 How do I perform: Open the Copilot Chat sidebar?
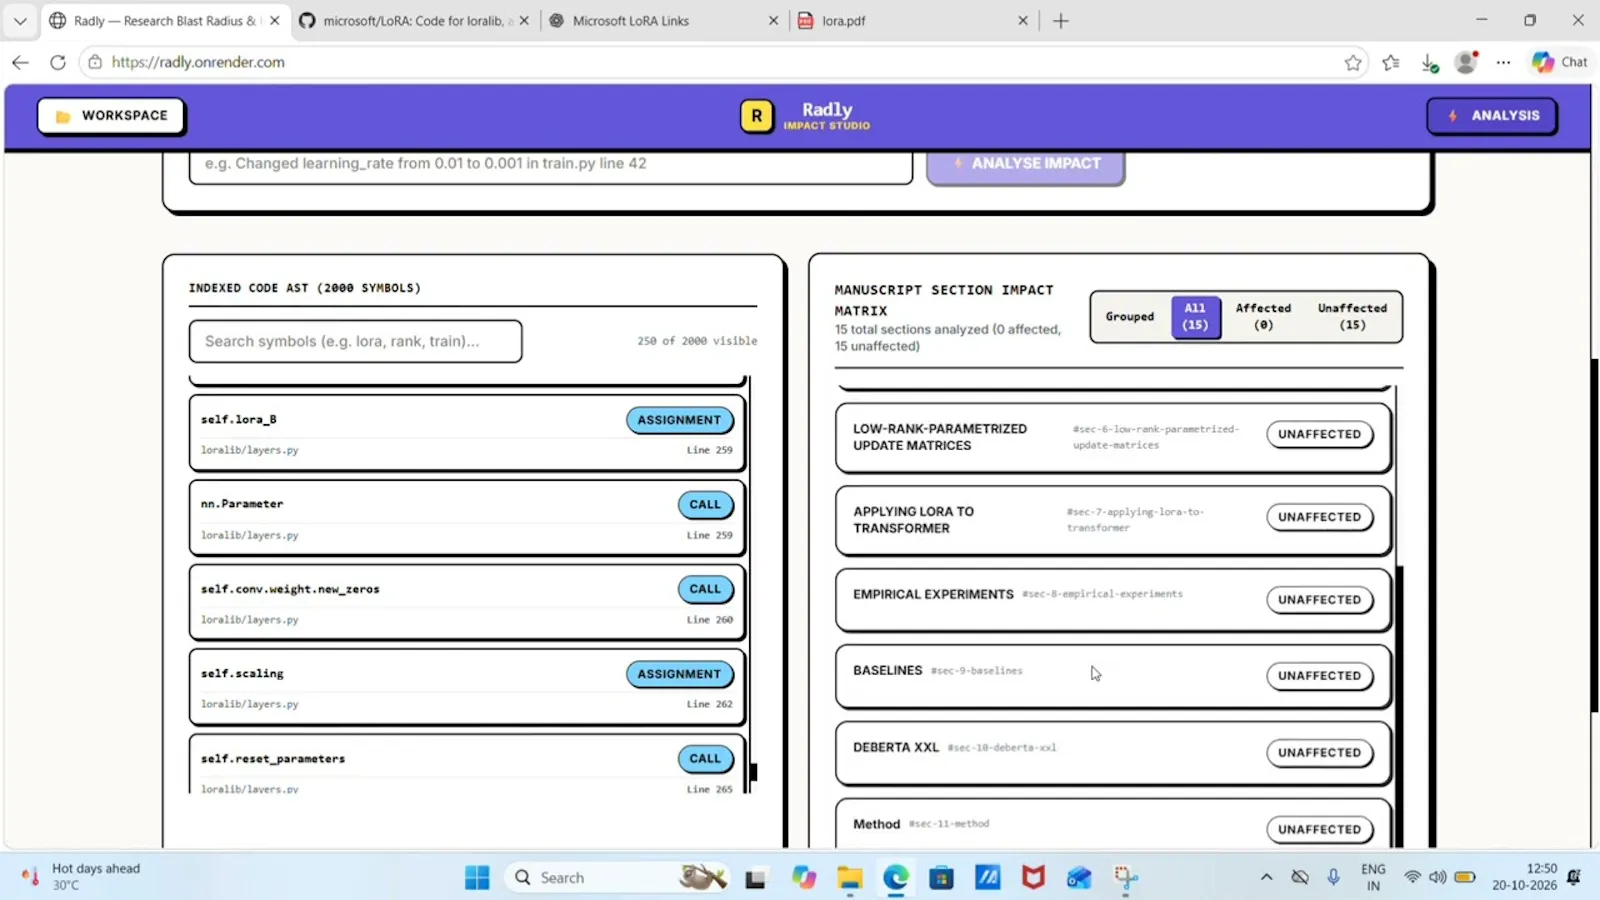[1560, 62]
